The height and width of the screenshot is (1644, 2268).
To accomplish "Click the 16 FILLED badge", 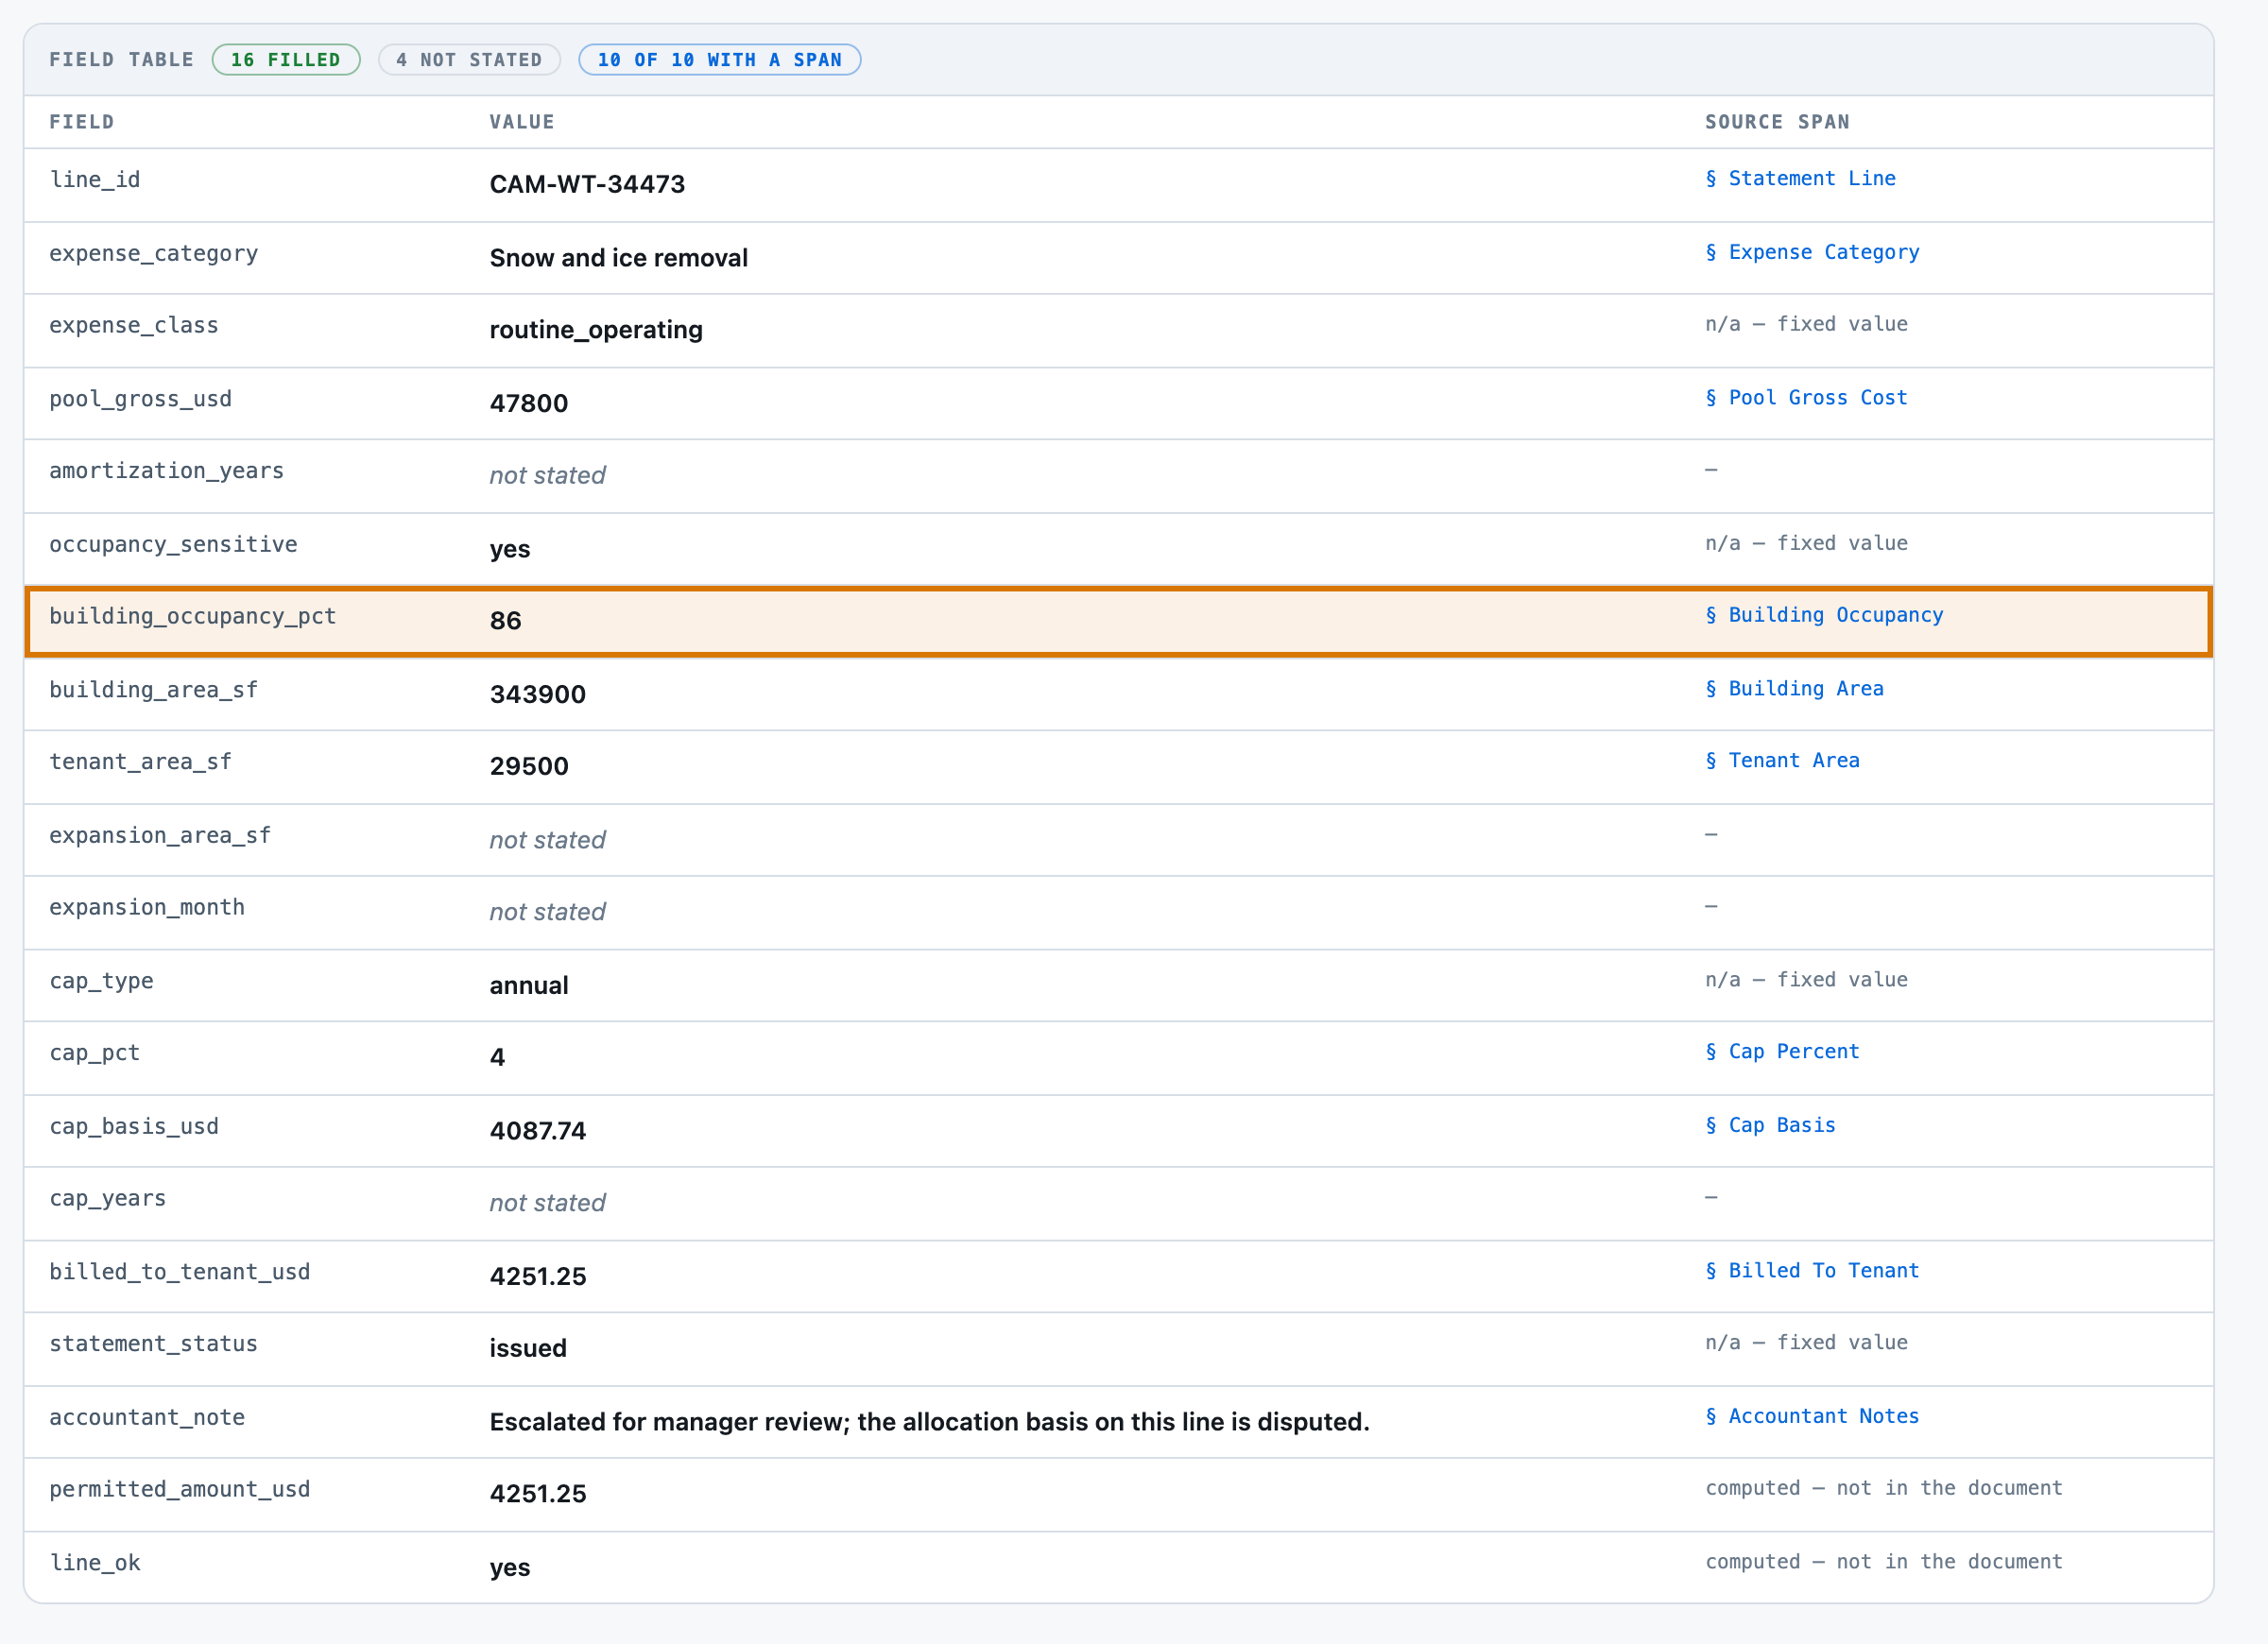I will tap(286, 60).
